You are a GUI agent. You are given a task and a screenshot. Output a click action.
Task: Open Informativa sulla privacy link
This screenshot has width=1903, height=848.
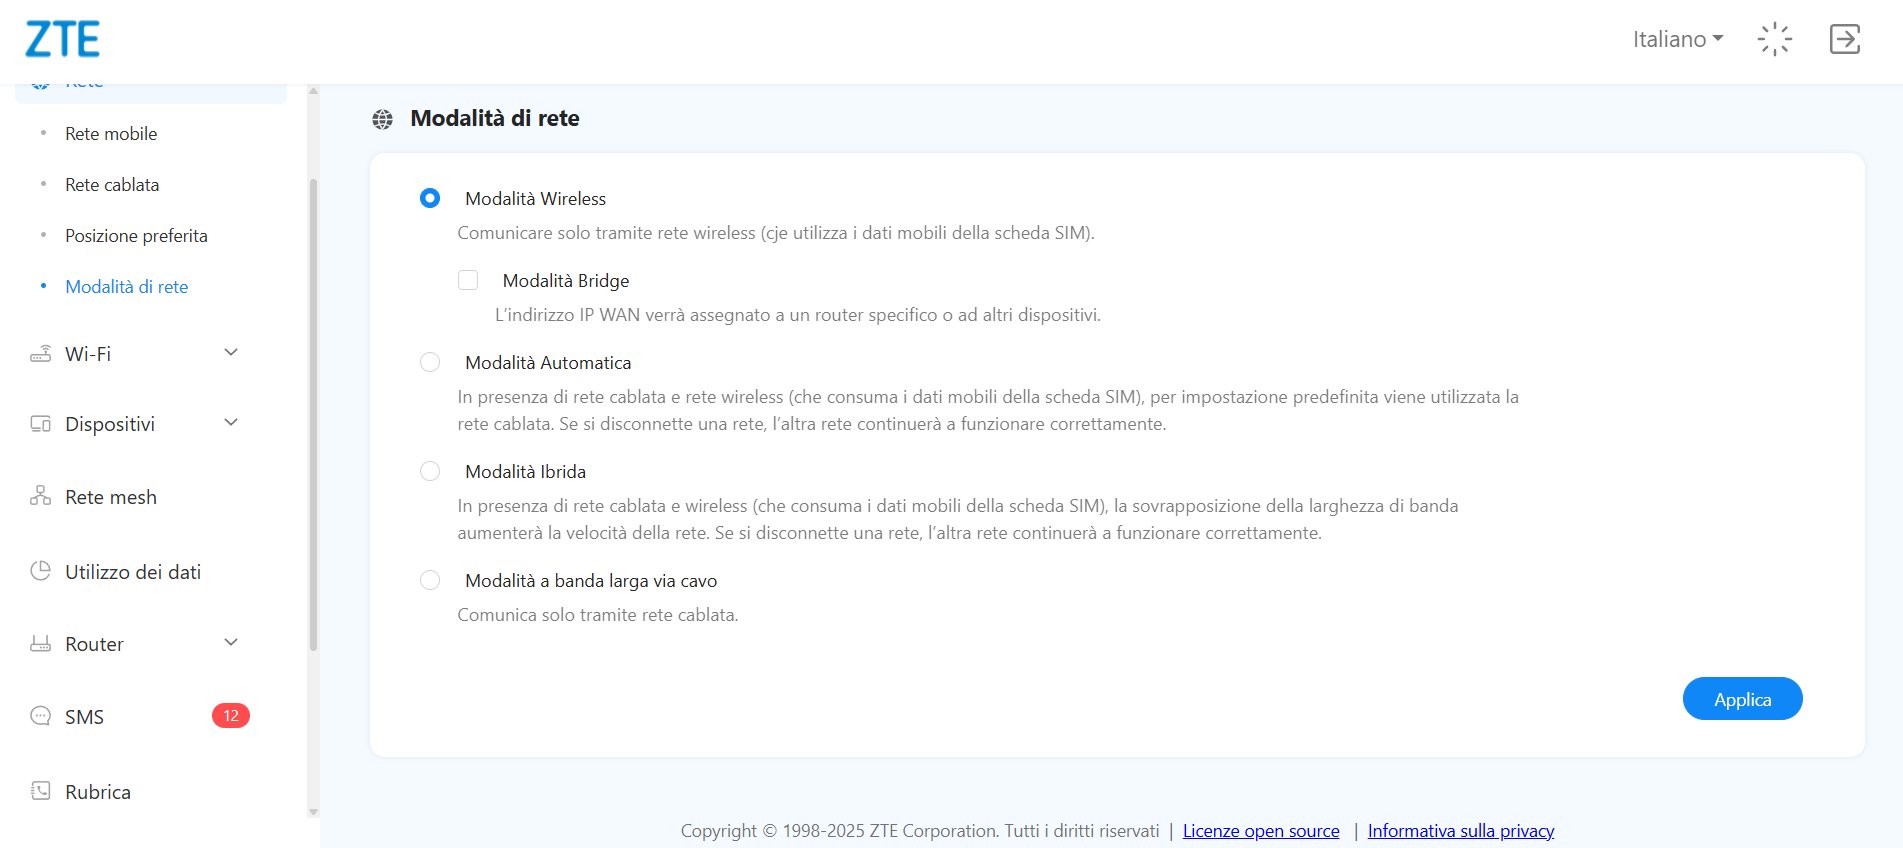coord(1460,831)
